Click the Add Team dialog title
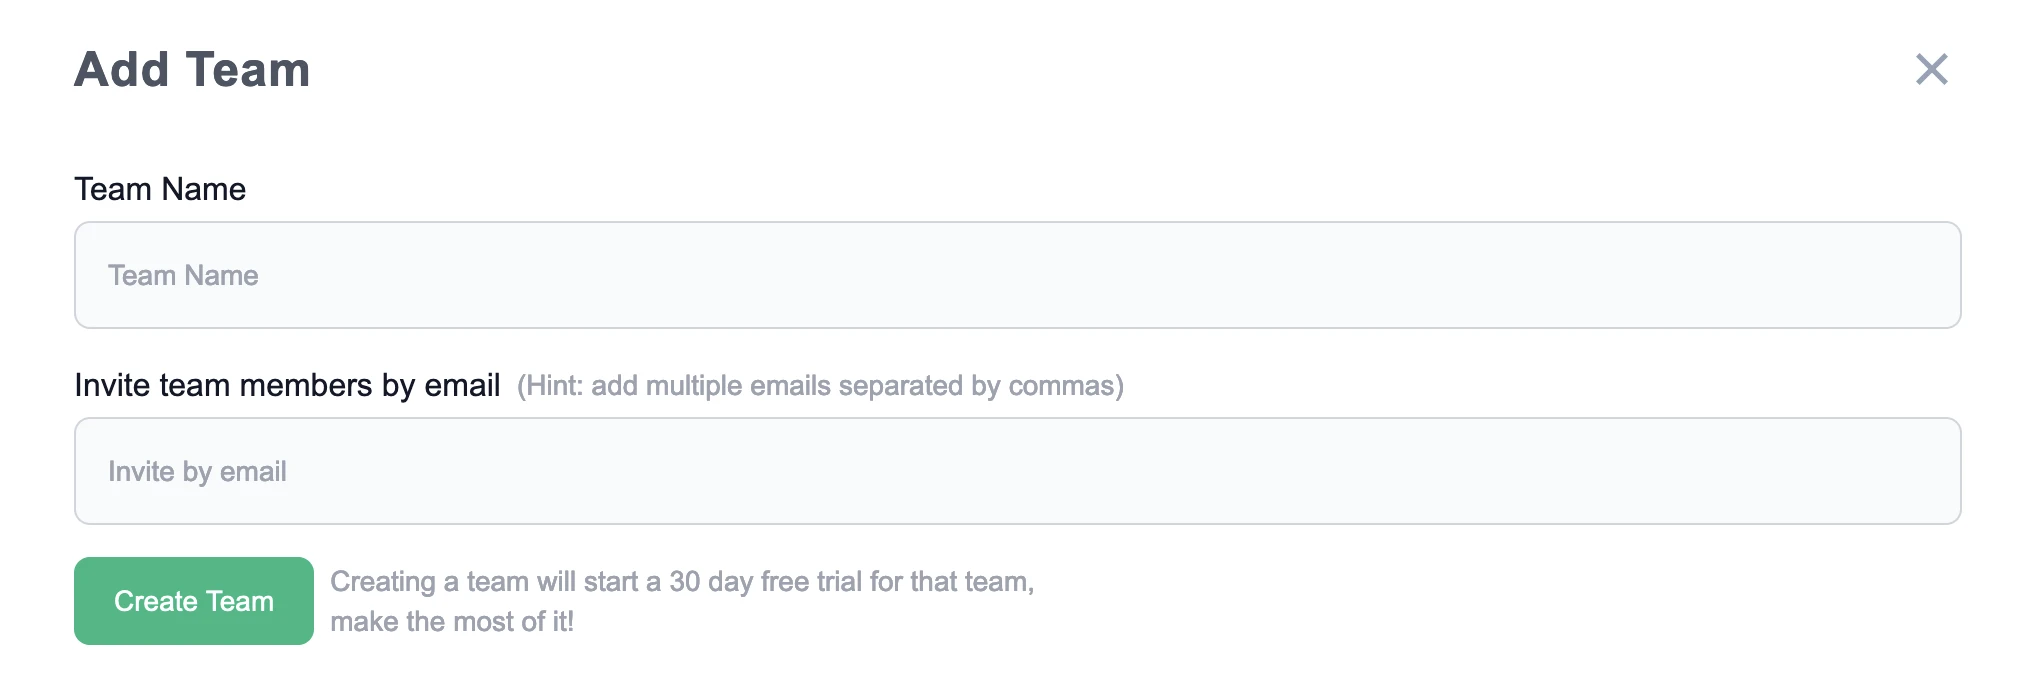 [x=192, y=69]
